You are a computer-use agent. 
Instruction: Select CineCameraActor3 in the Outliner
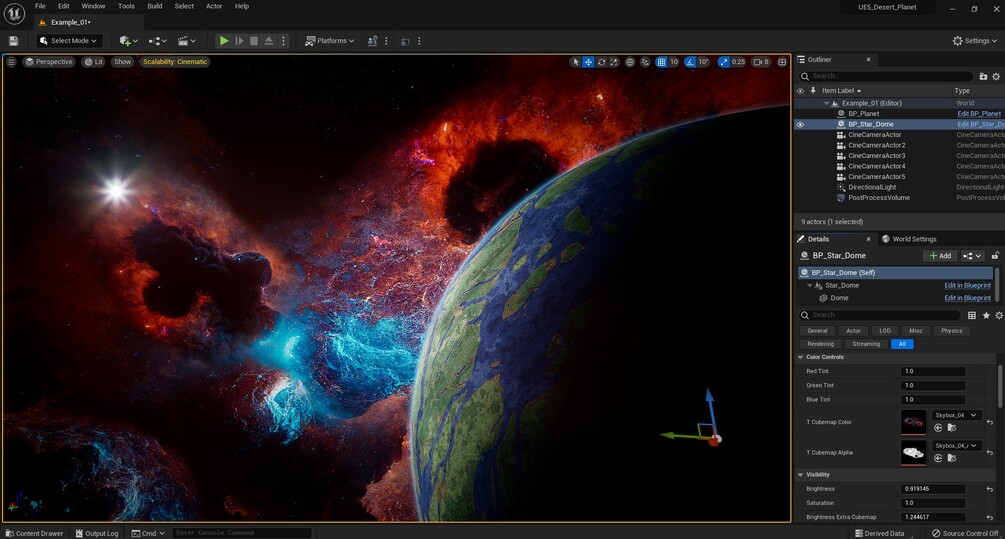(876, 156)
